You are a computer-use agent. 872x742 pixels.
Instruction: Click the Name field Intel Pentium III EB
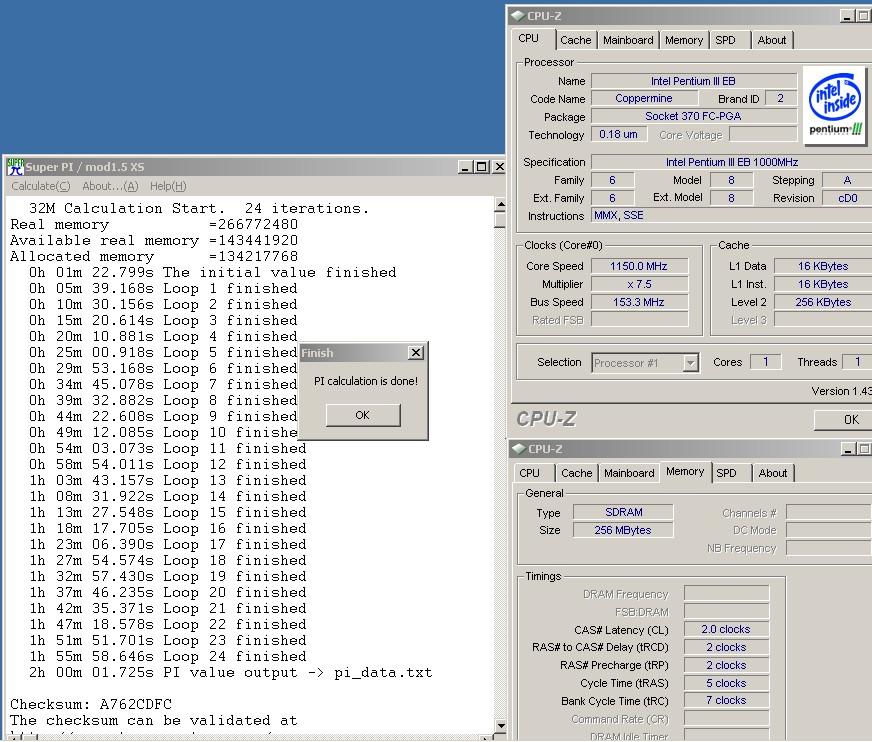pyautogui.click(x=693, y=81)
